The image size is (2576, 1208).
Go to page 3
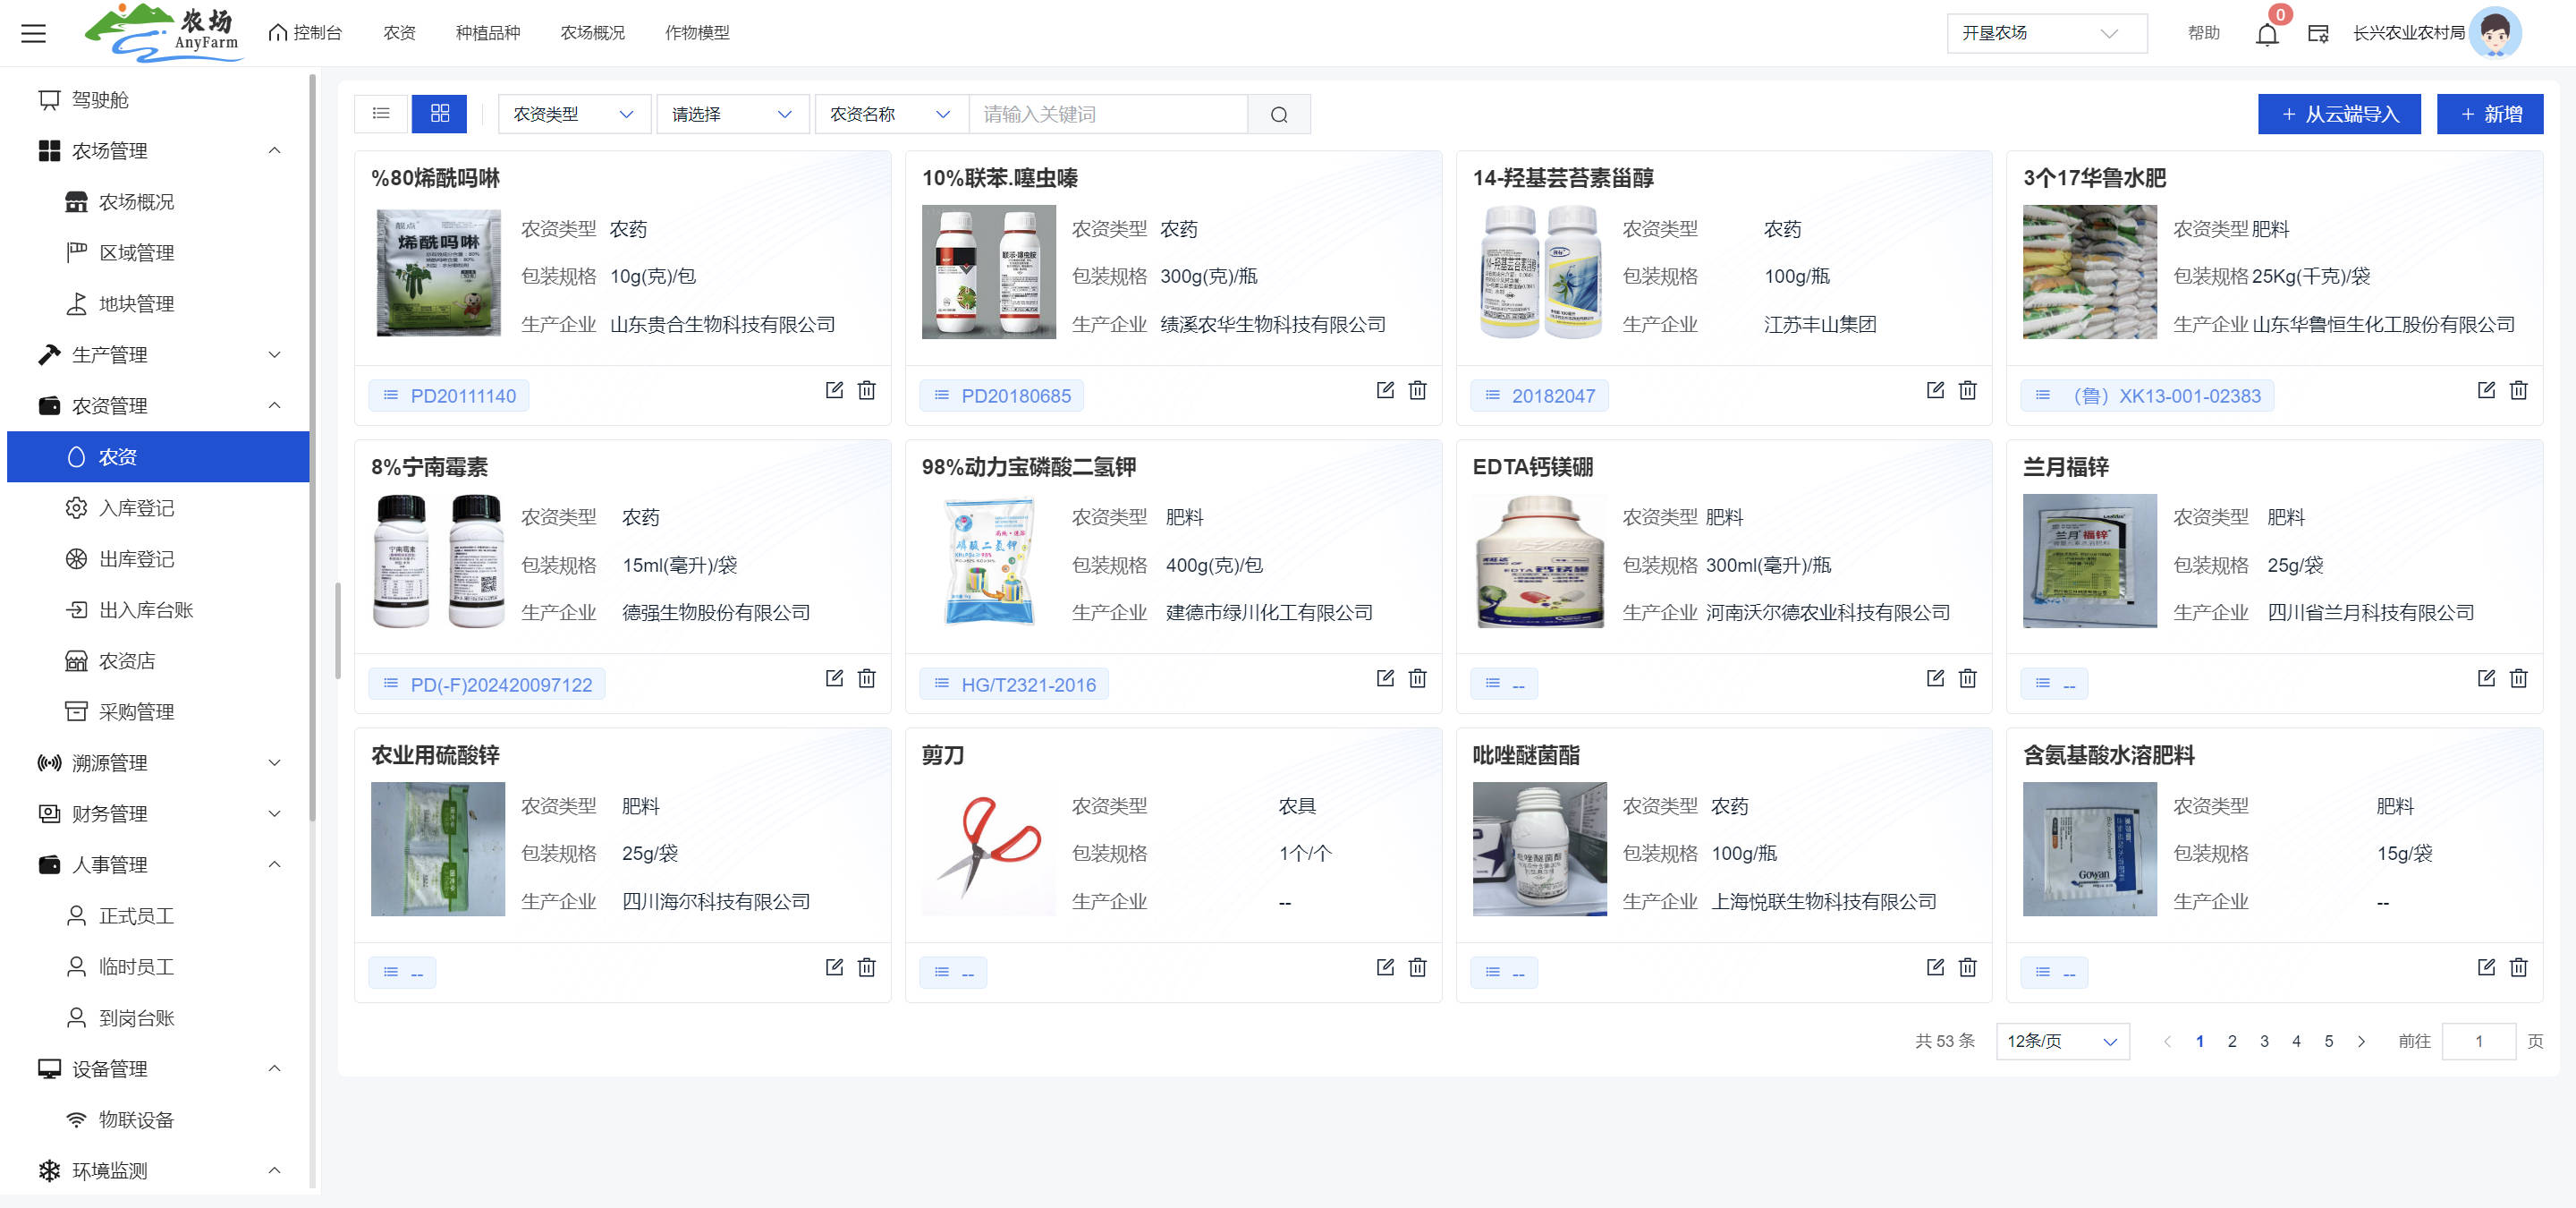pyautogui.click(x=2264, y=1041)
